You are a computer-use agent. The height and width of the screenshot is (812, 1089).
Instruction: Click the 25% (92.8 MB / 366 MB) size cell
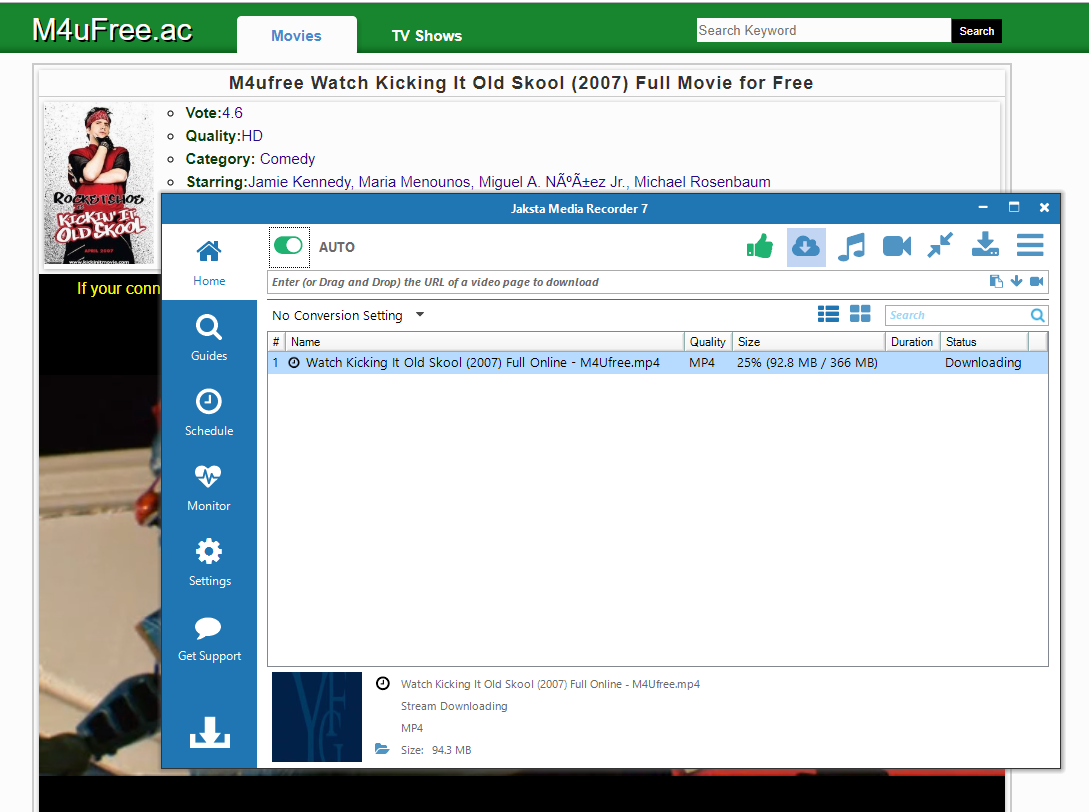tap(807, 363)
